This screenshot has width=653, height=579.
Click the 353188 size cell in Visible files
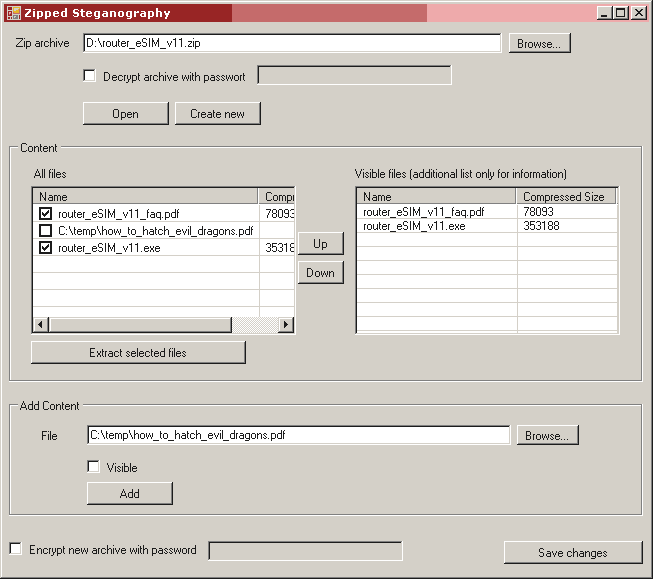[541, 226]
